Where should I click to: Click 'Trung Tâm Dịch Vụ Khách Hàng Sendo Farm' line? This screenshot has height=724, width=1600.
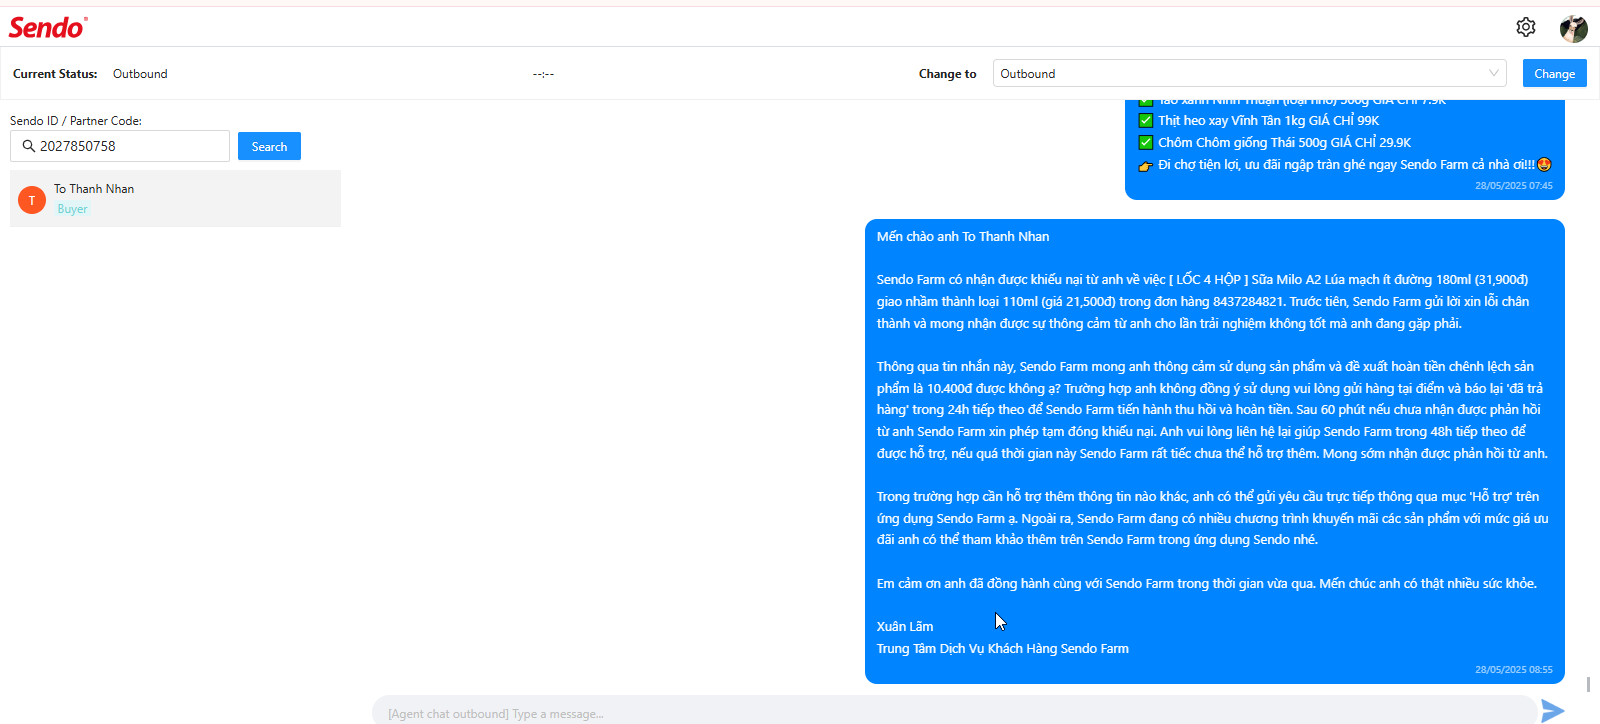point(1003,649)
